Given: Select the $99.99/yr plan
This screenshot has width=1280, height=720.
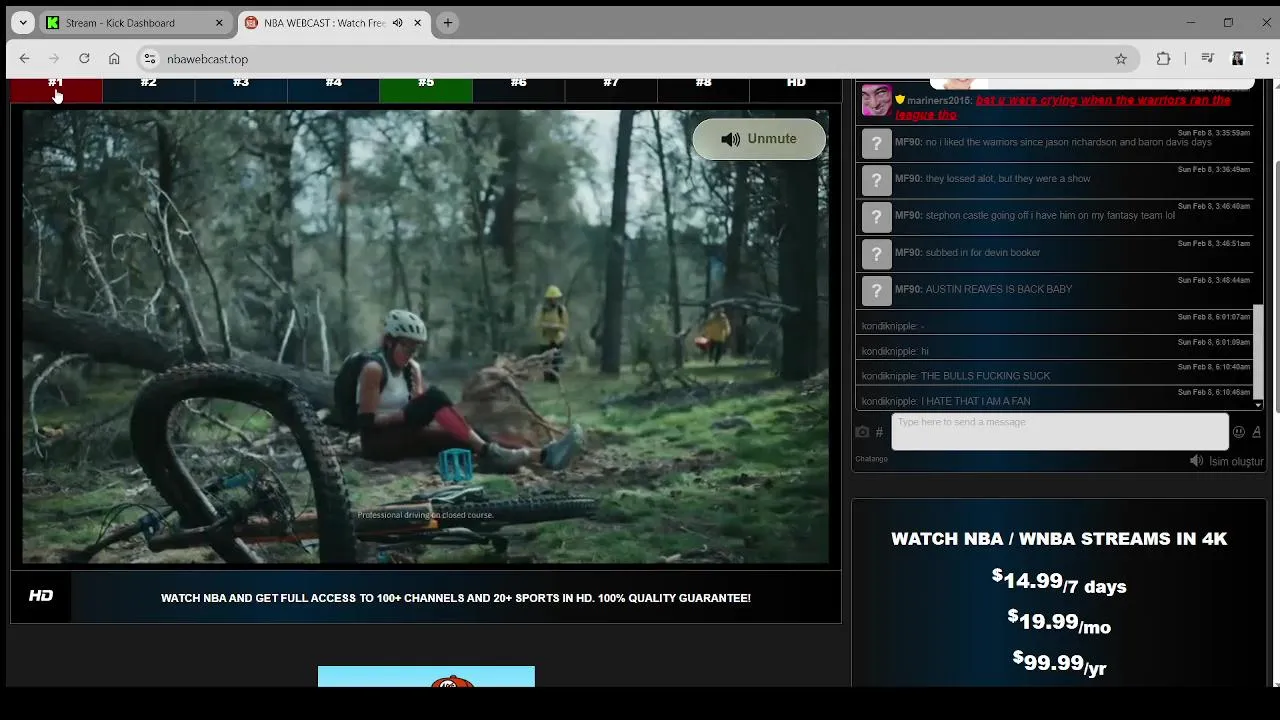Looking at the screenshot, I should (x=1059, y=662).
